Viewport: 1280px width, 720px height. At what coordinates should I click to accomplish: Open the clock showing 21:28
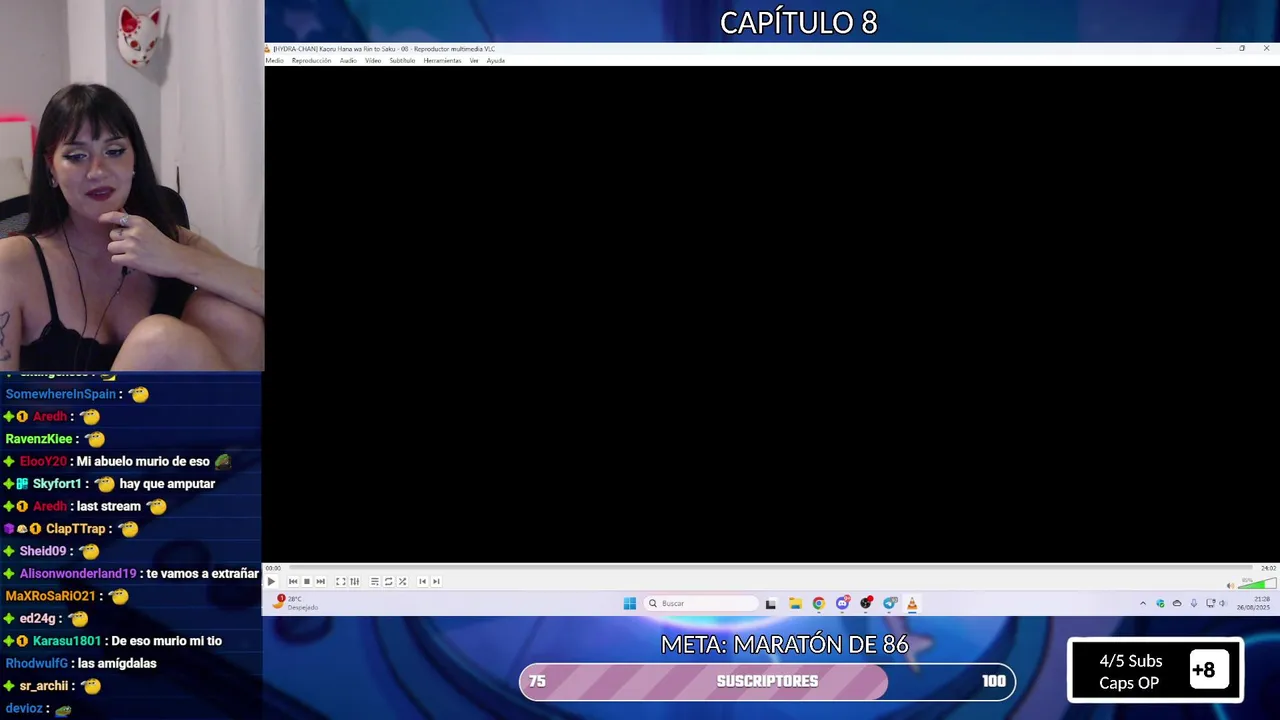[1253, 603]
